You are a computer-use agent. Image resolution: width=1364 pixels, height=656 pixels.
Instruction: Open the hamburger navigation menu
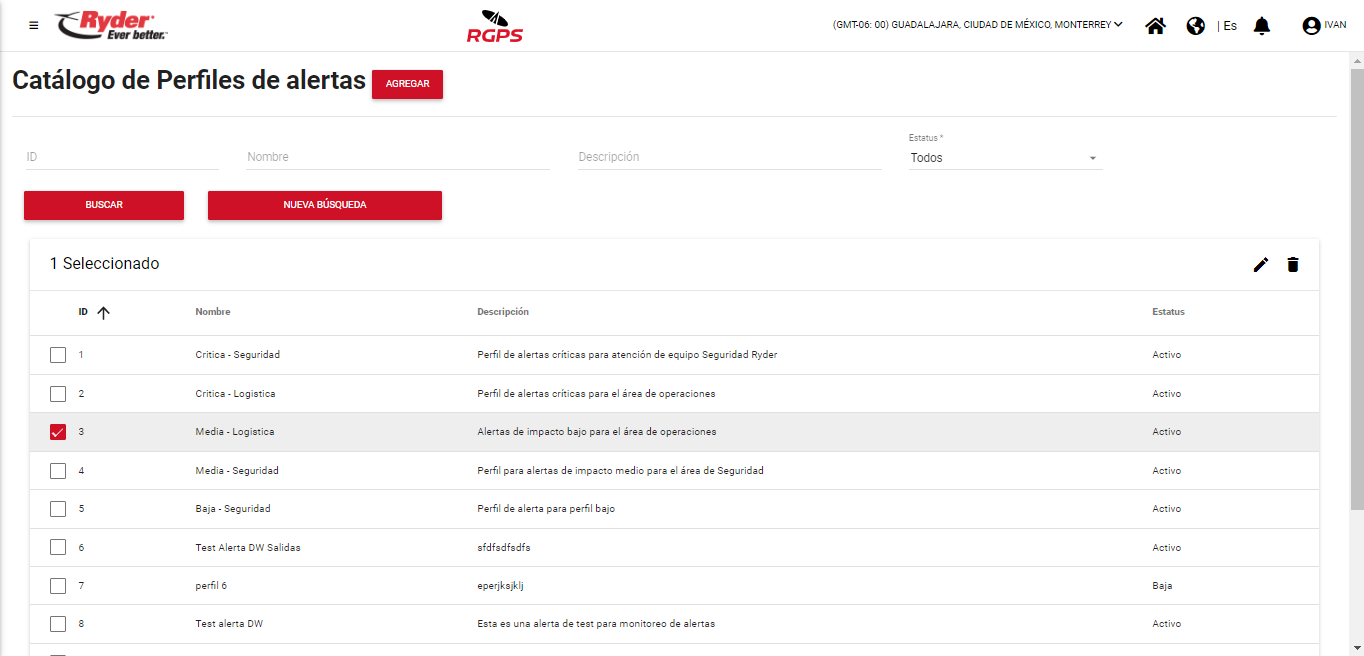(x=34, y=26)
